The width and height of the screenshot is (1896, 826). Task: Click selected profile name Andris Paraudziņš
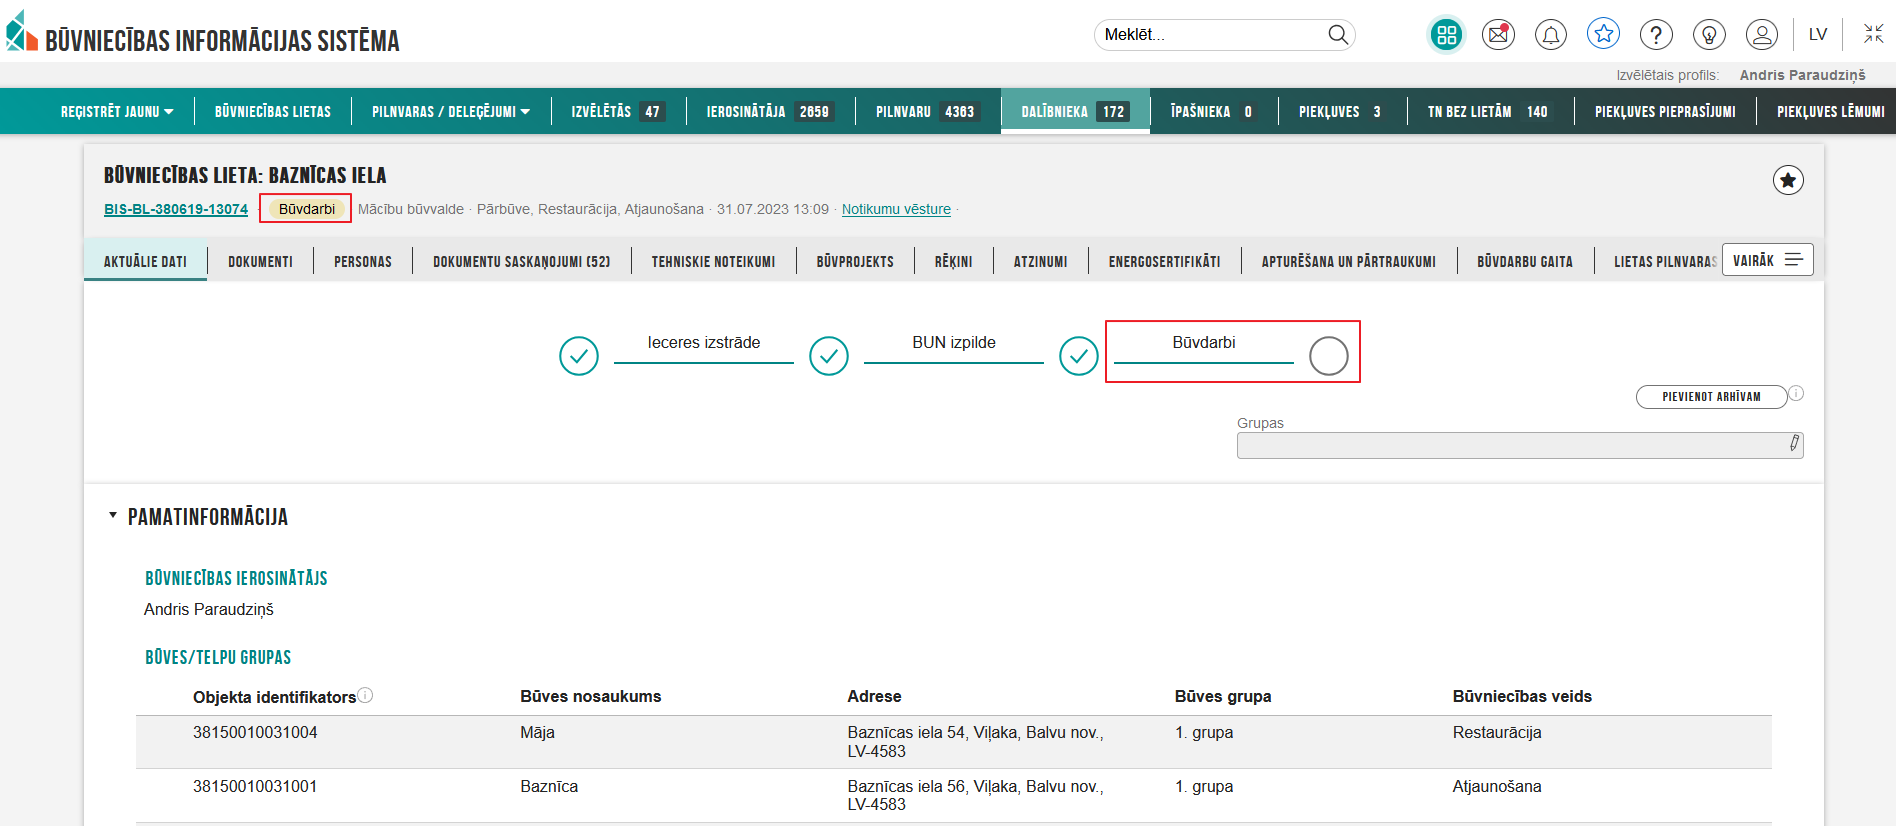point(1803,75)
